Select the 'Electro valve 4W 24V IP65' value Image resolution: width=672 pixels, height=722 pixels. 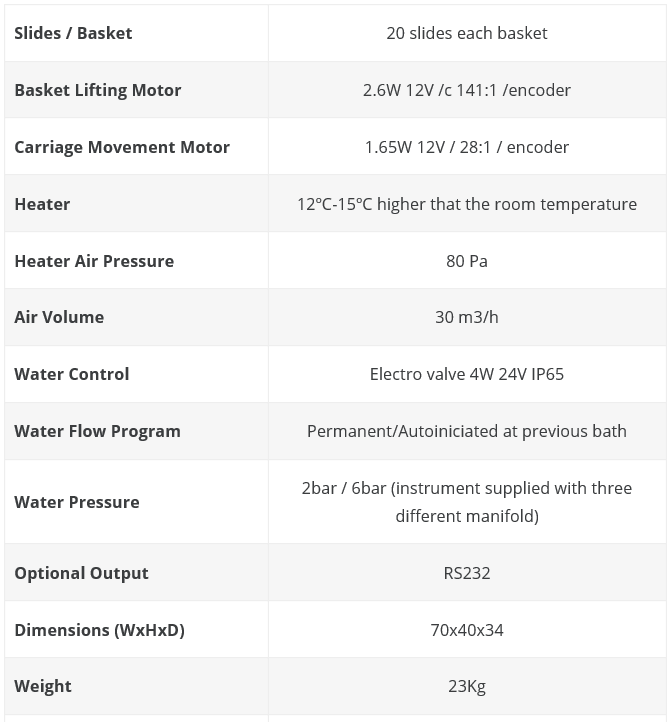pos(467,374)
